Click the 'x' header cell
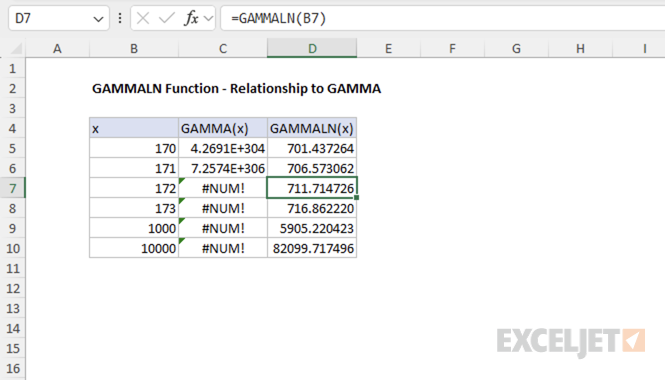665x380 pixels. coord(134,128)
